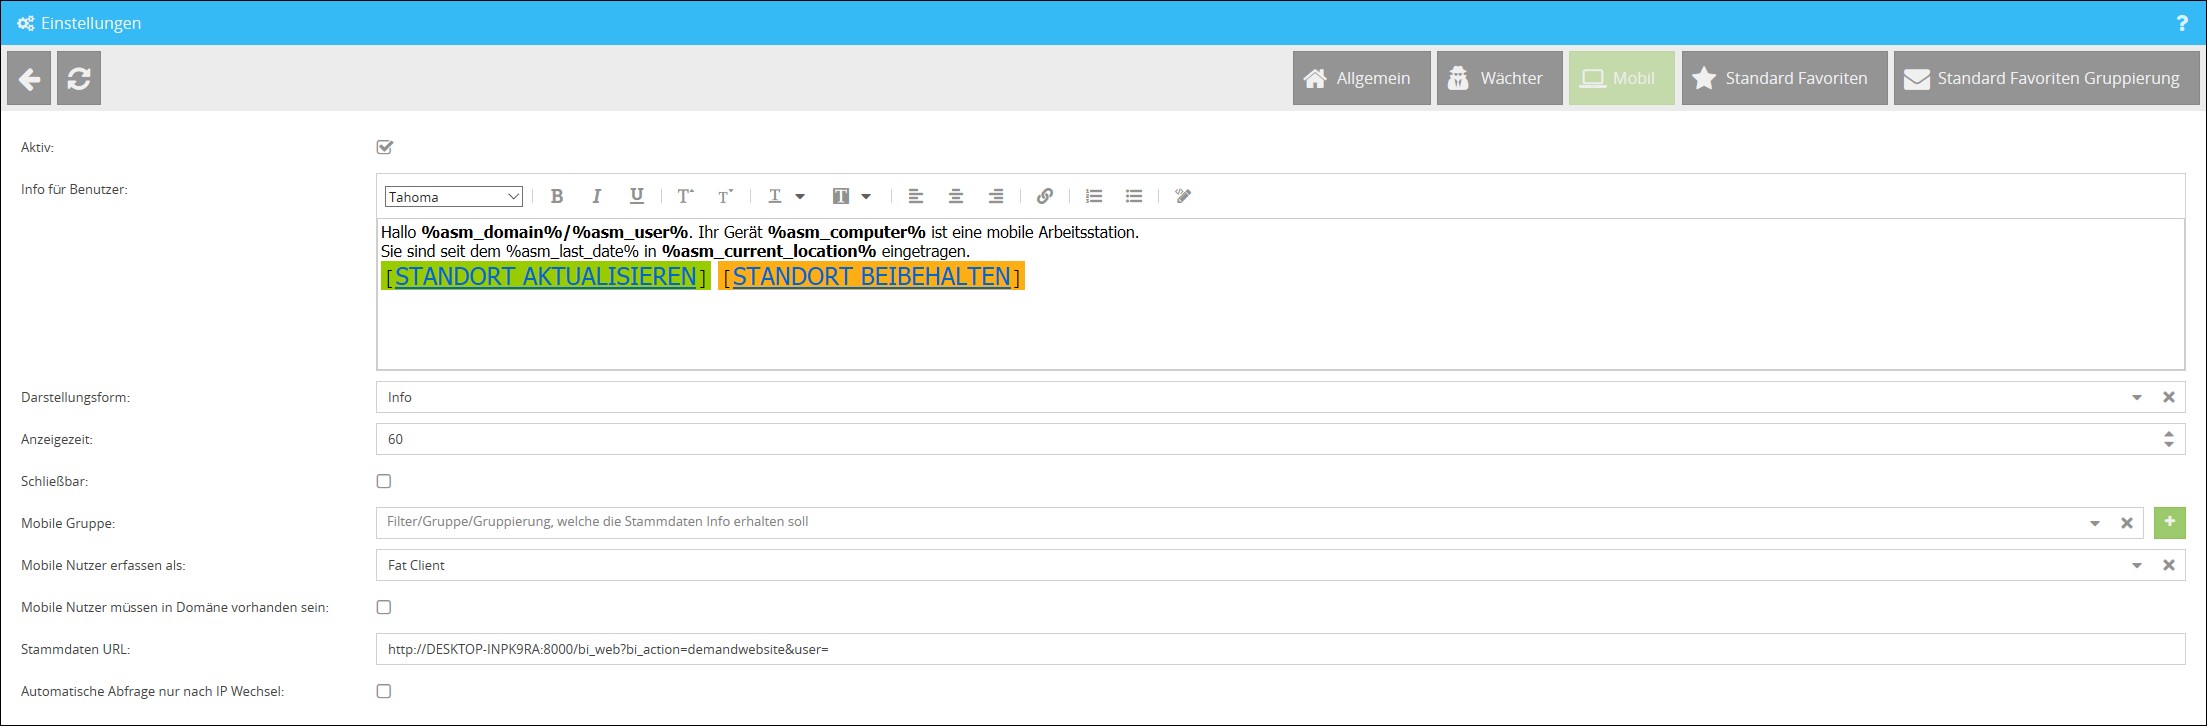Click Fat Client value text
This screenshot has height=726, width=2207.
coord(416,565)
